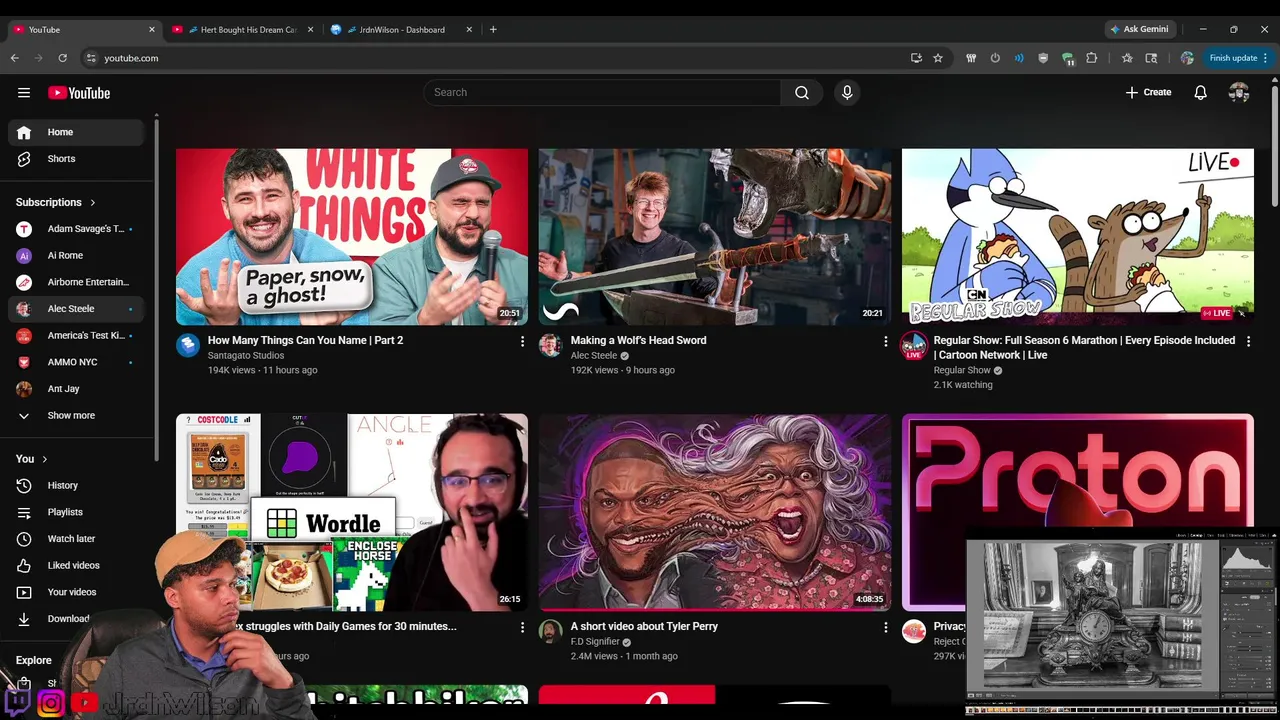Start voice search with the microphone
Screen dimensions: 1280x720
click(847, 93)
